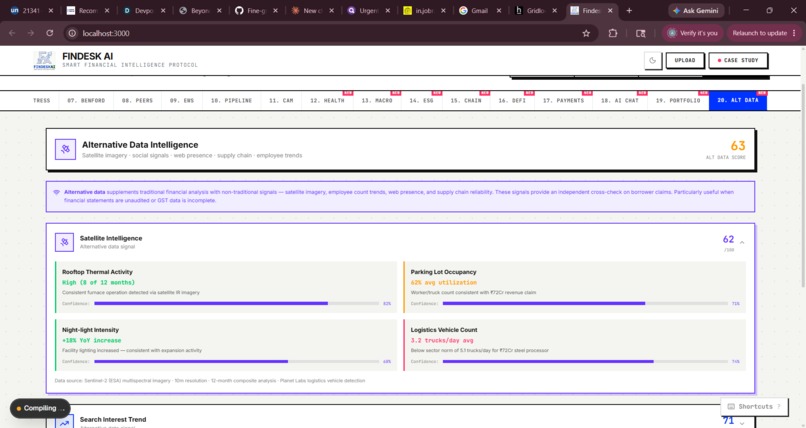Switch to the 07. BENFORD tab
This screenshot has height=428, width=806.
tap(86, 101)
